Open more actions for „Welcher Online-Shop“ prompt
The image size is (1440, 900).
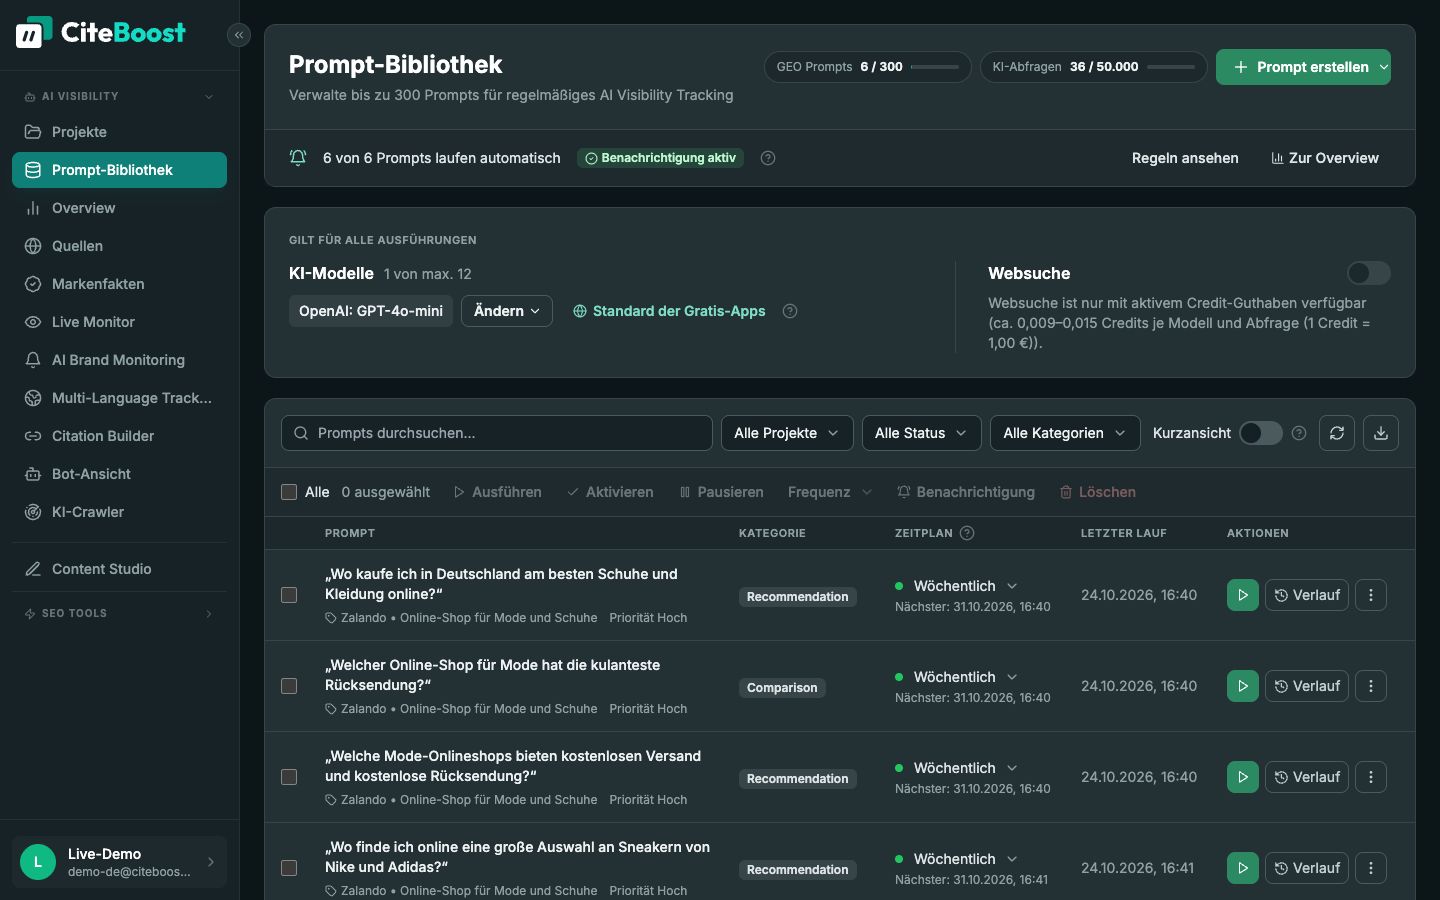pyautogui.click(x=1371, y=686)
